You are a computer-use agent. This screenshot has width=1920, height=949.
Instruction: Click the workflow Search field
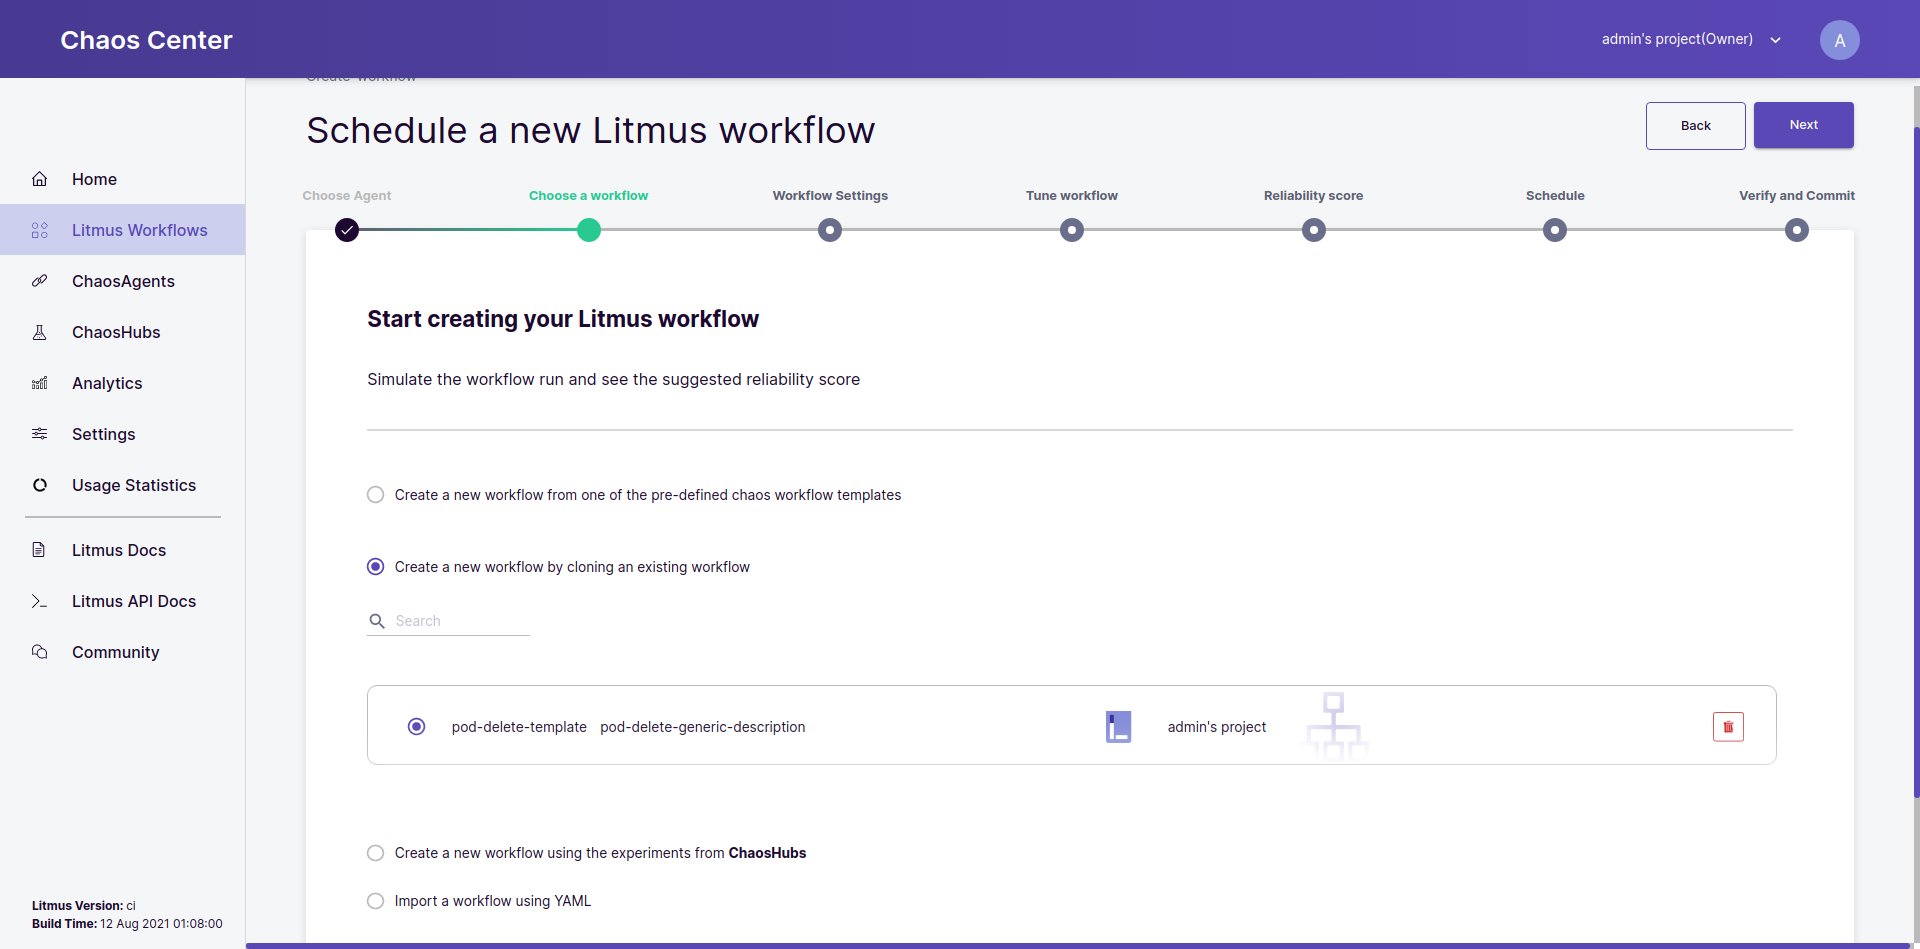tap(460, 621)
